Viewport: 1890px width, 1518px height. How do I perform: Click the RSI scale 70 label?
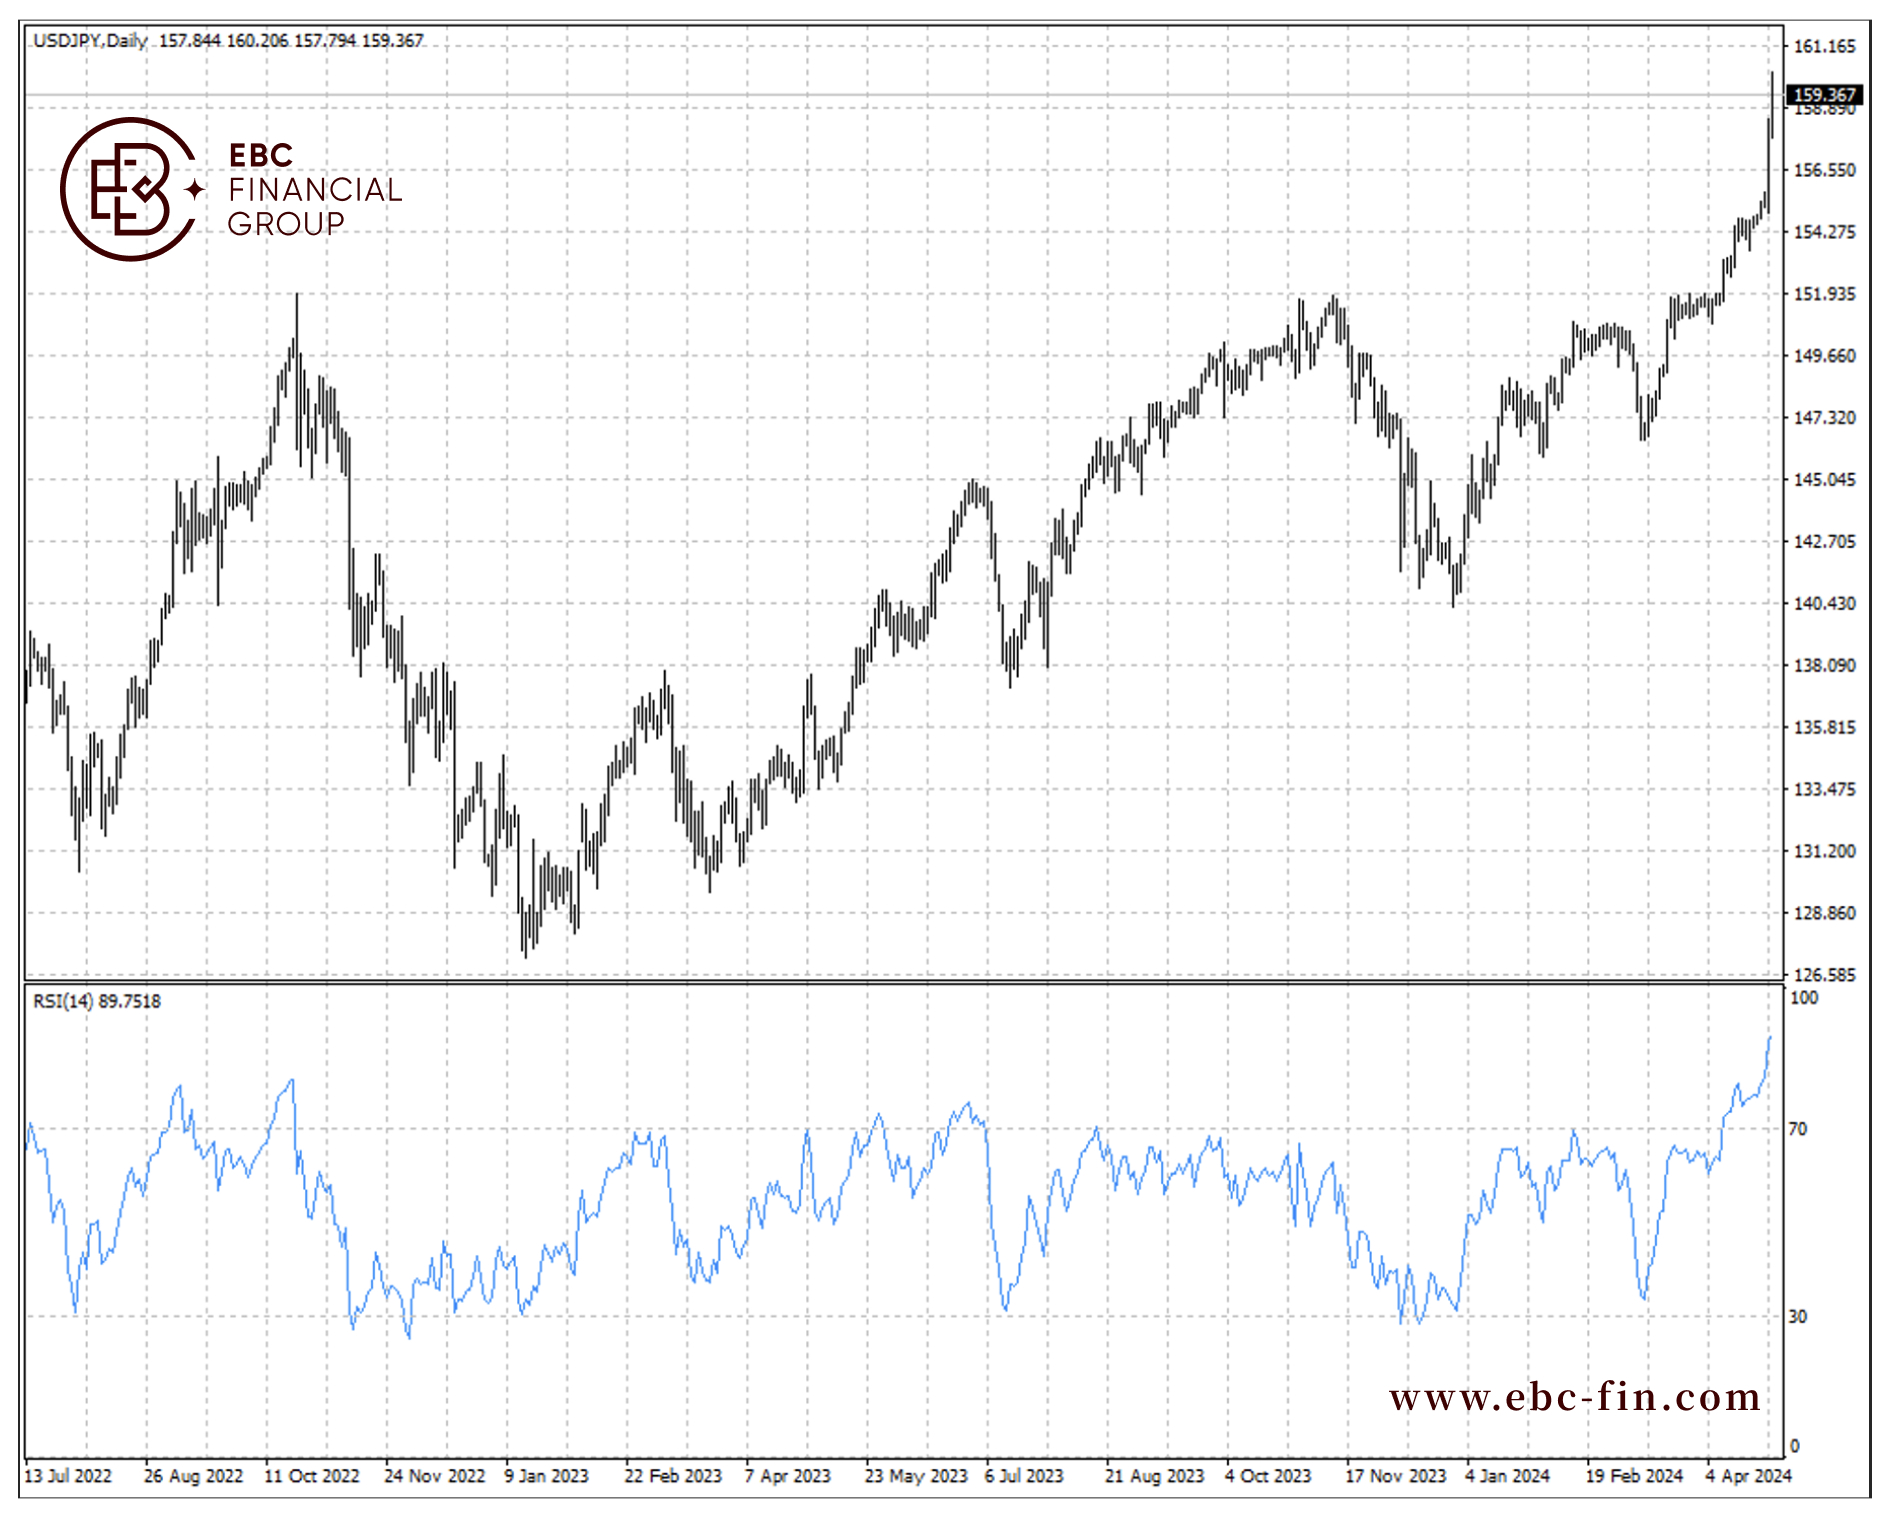[1798, 1129]
